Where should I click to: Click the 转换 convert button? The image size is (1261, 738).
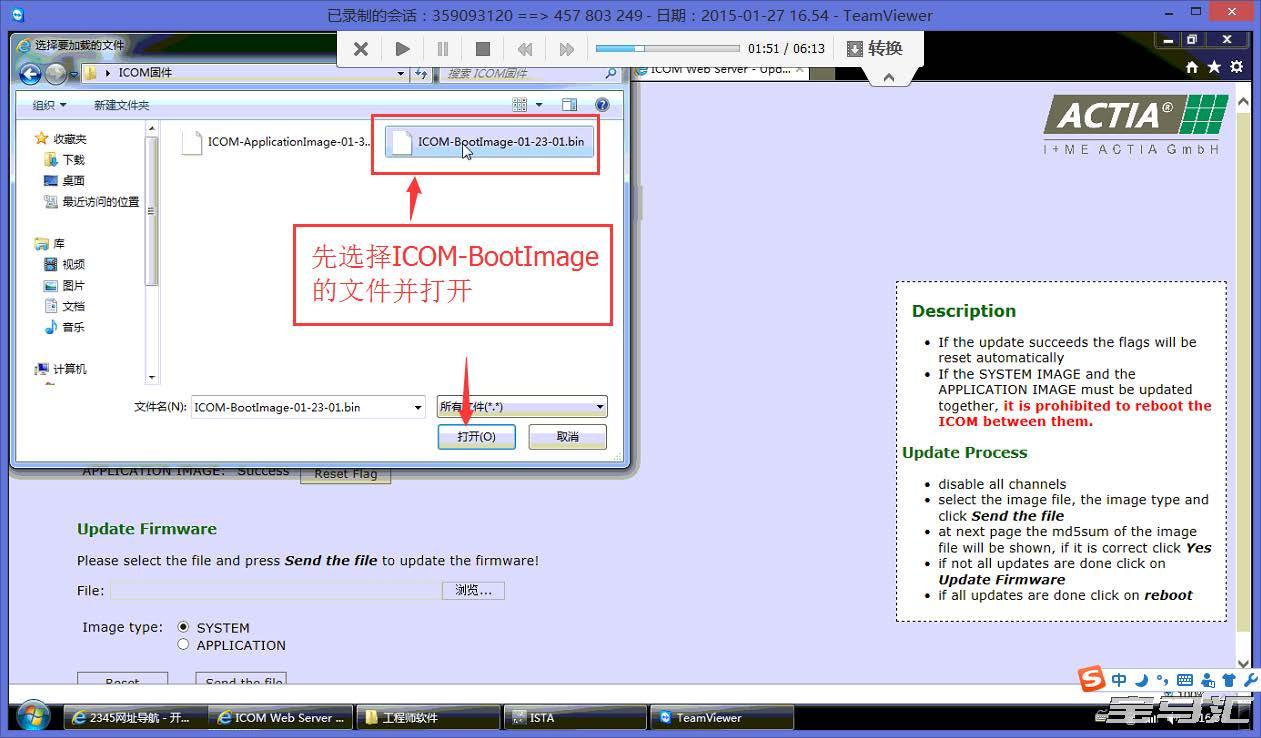(875, 48)
